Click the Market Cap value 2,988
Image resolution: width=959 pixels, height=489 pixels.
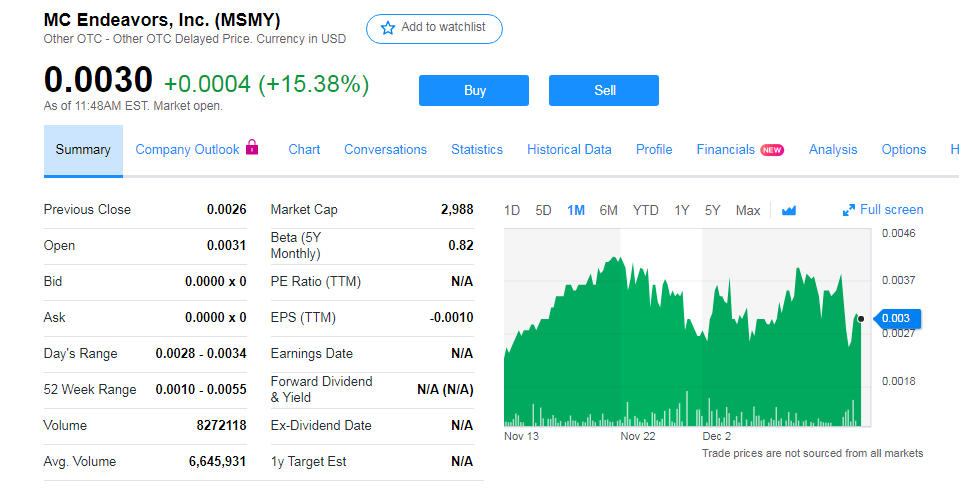pos(457,209)
